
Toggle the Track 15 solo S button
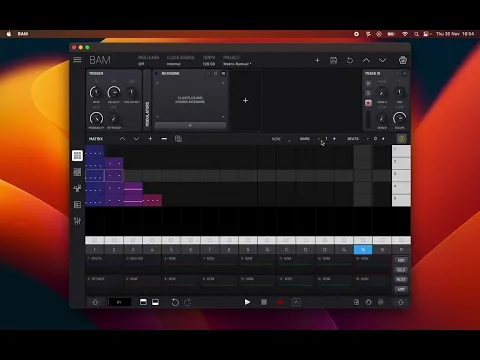tap(368, 93)
